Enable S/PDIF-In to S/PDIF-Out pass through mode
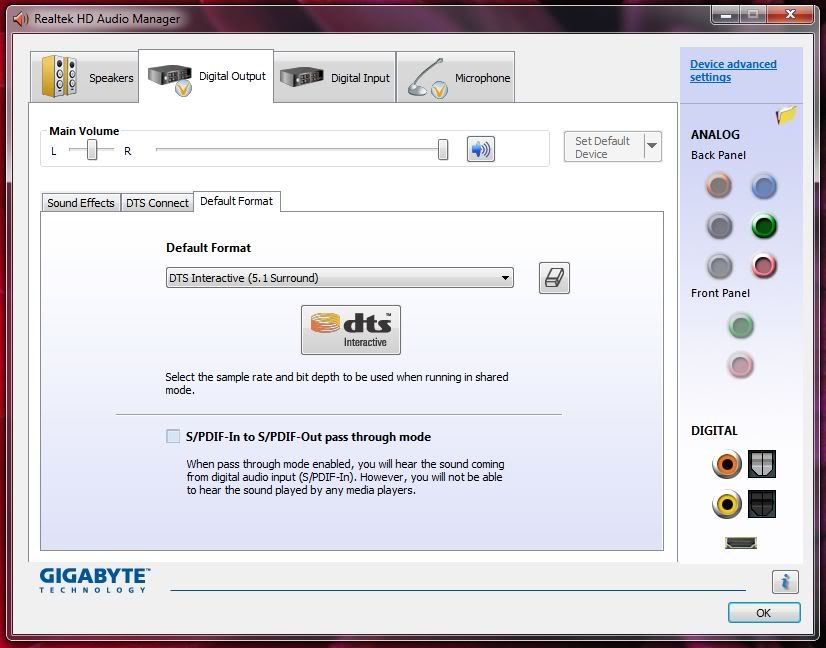 click(174, 437)
